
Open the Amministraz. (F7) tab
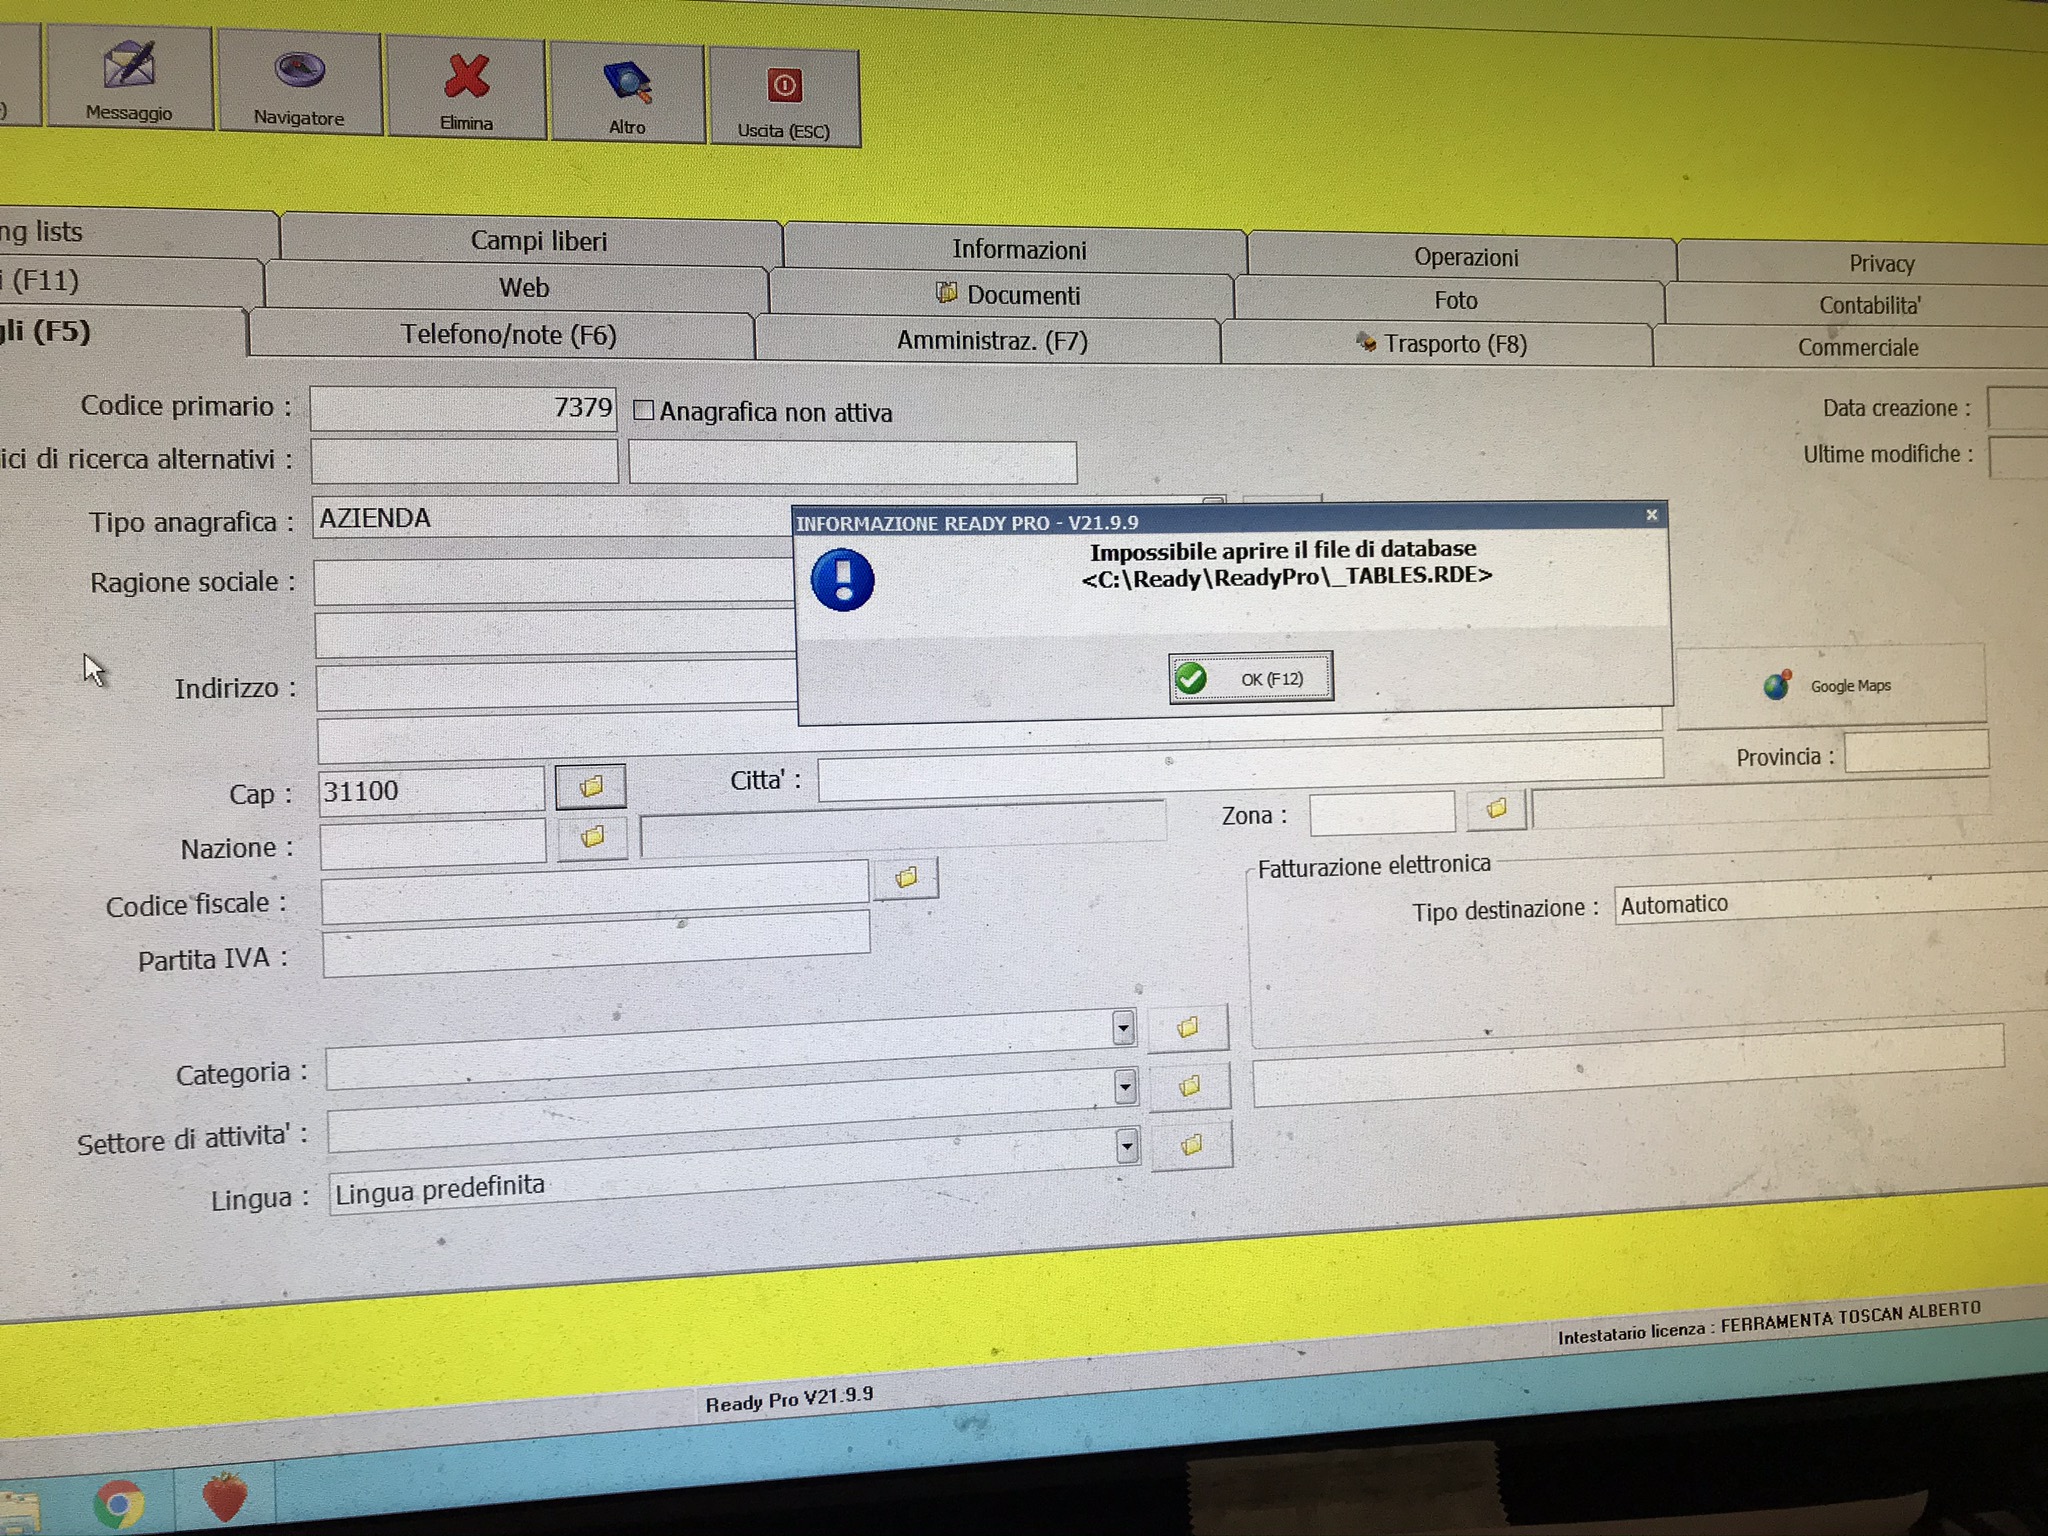pyautogui.click(x=991, y=340)
